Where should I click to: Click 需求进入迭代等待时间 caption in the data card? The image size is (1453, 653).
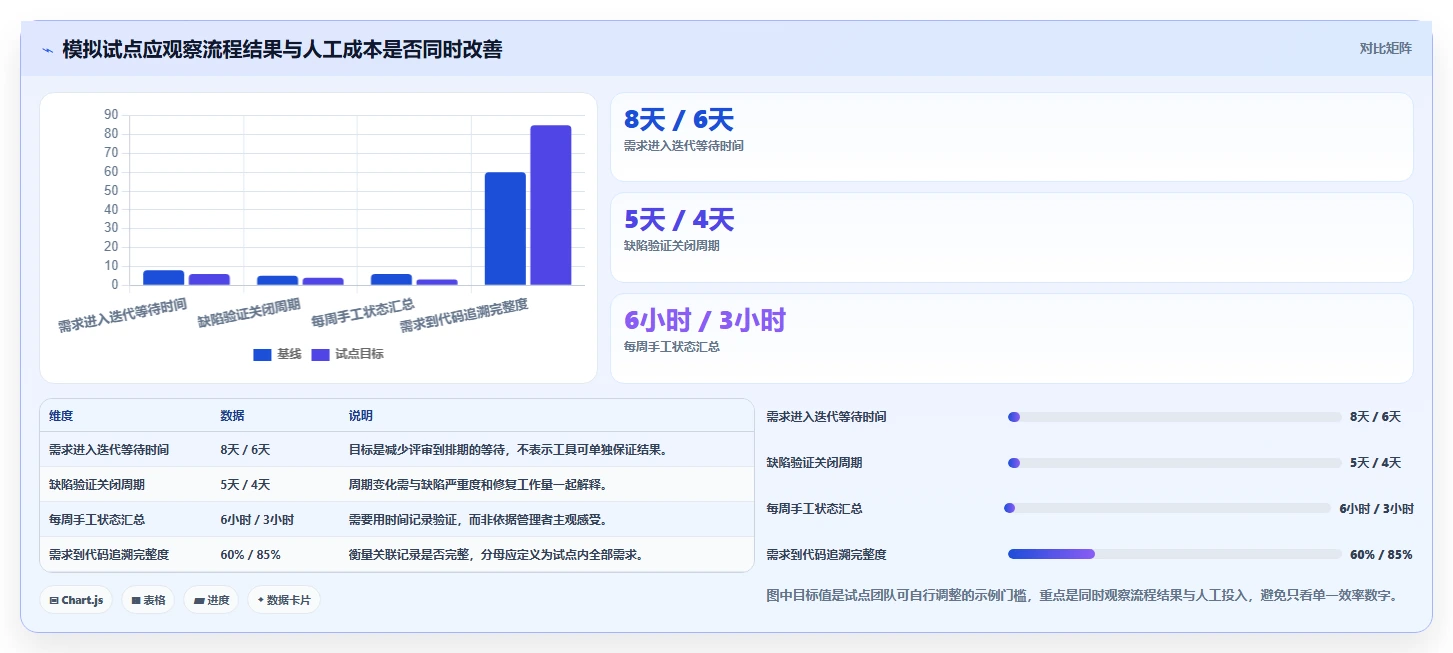coord(683,146)
